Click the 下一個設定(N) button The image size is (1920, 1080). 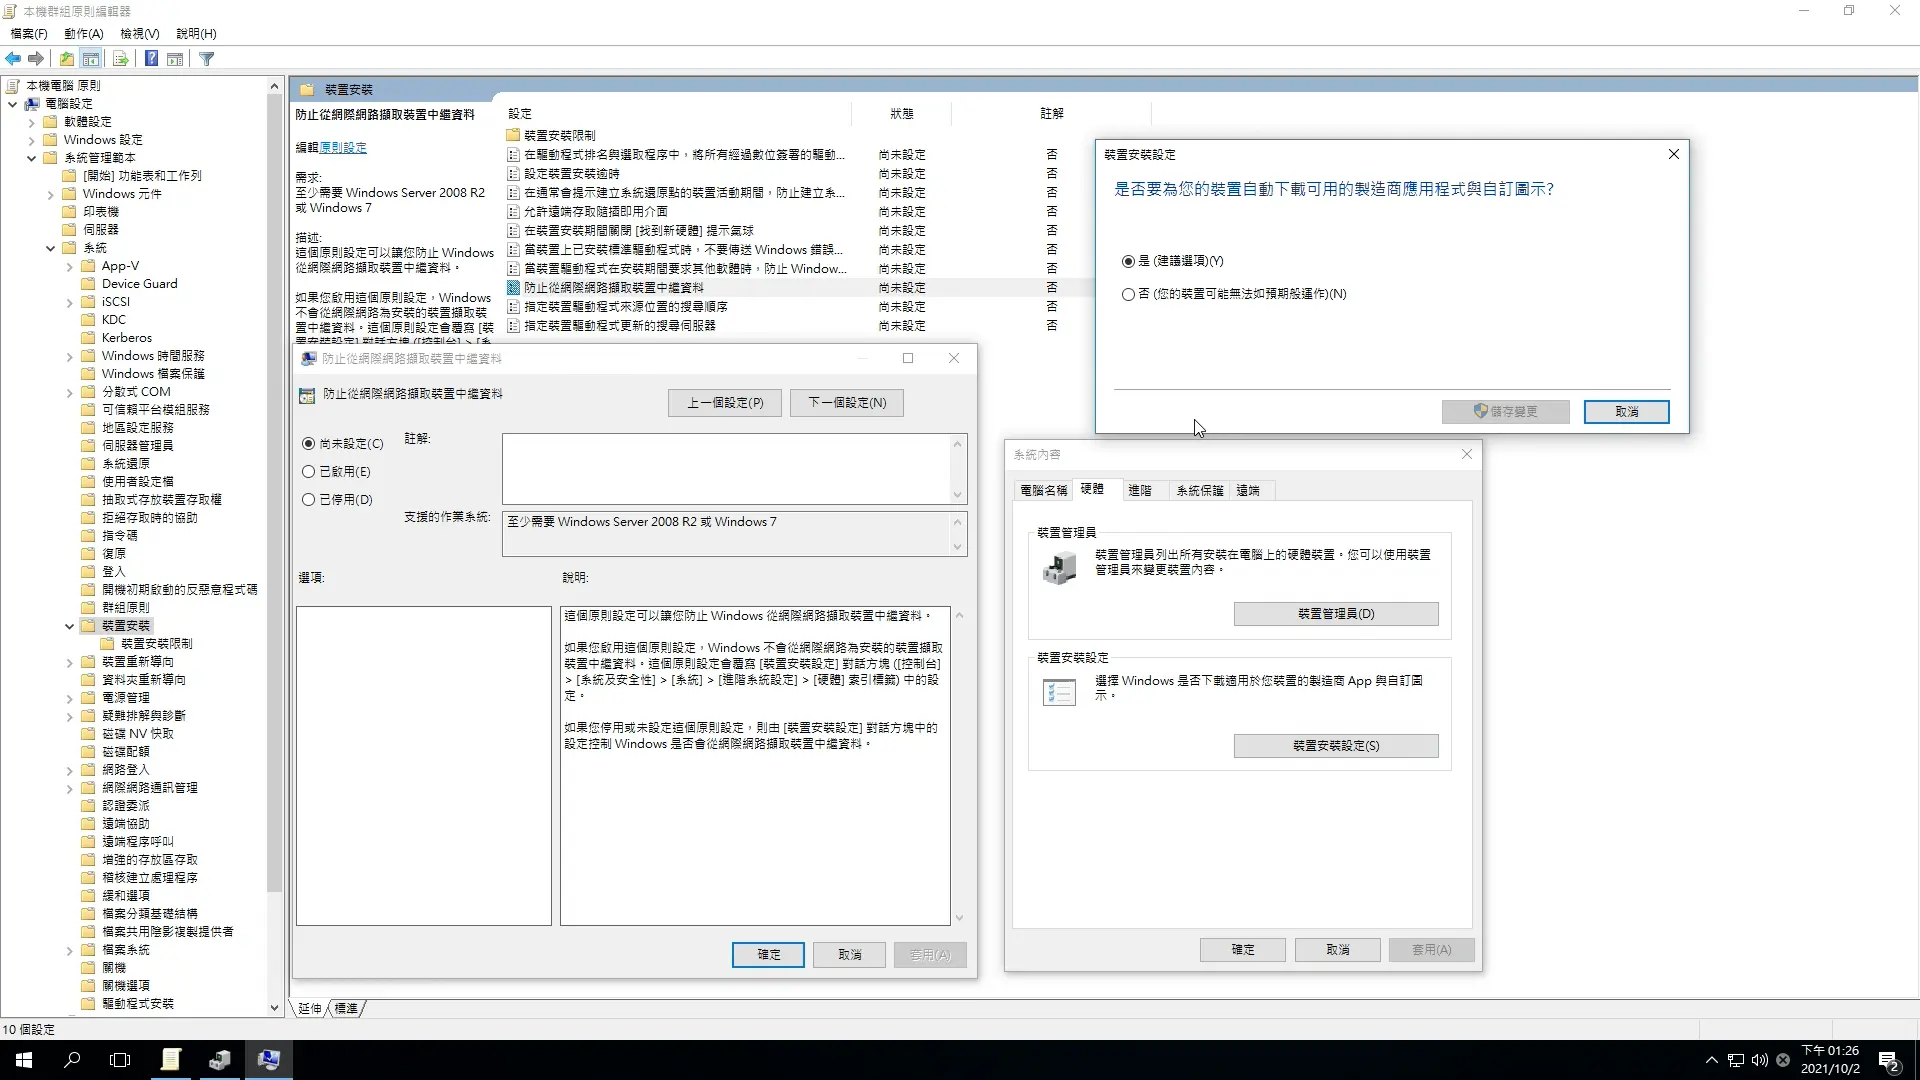click(847, 403)
